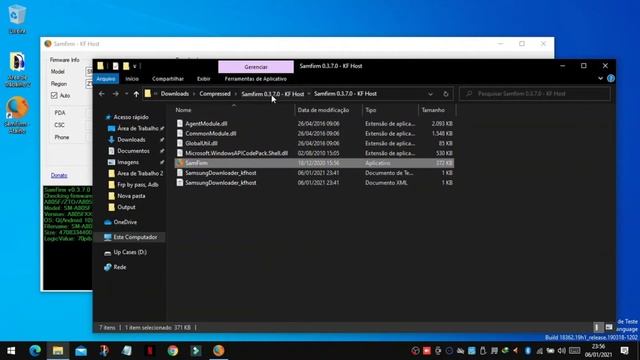Screen dimensions: 640x360
Task: Open the Compartilhar ribbon tab
Action: (168, 79)
